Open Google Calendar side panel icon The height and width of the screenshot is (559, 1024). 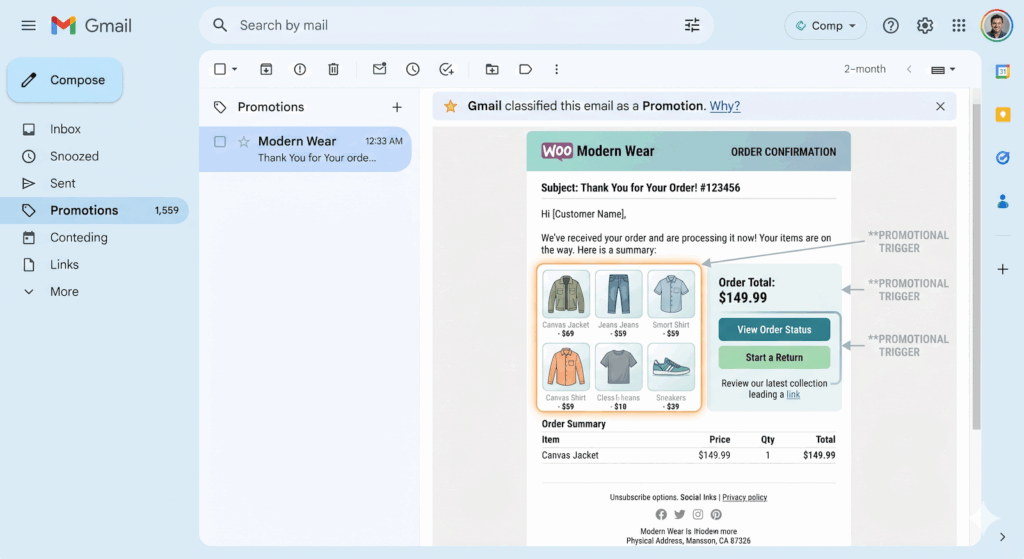[1002, 72]
